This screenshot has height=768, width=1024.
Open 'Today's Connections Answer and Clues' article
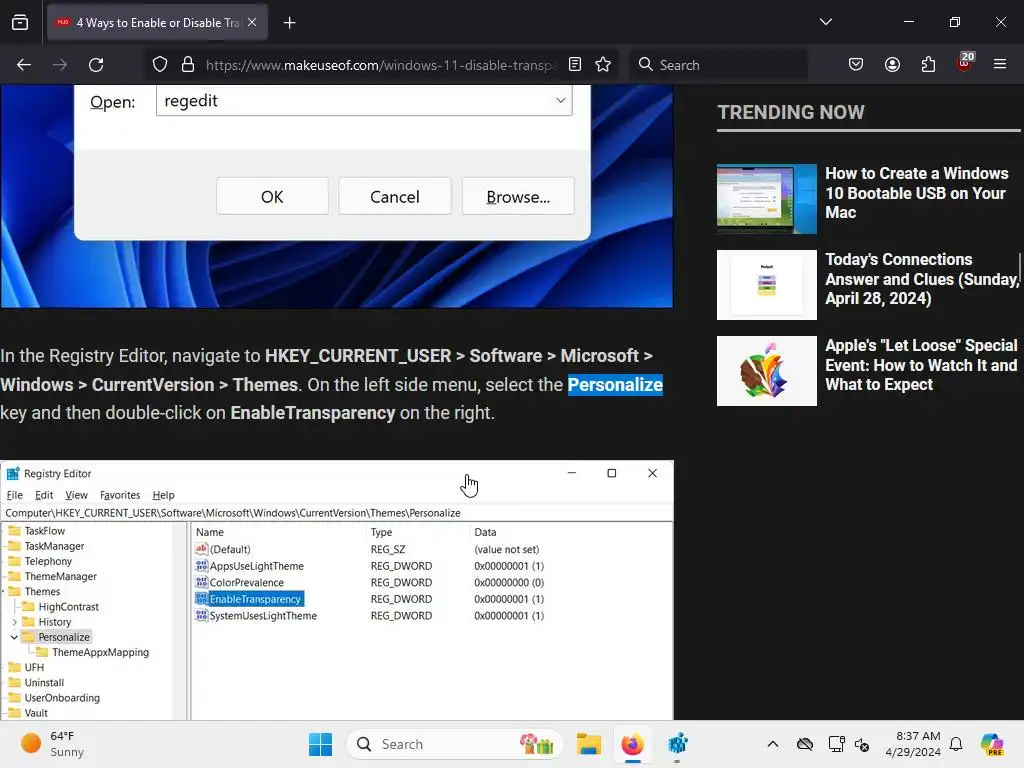[x=922, y=279]
